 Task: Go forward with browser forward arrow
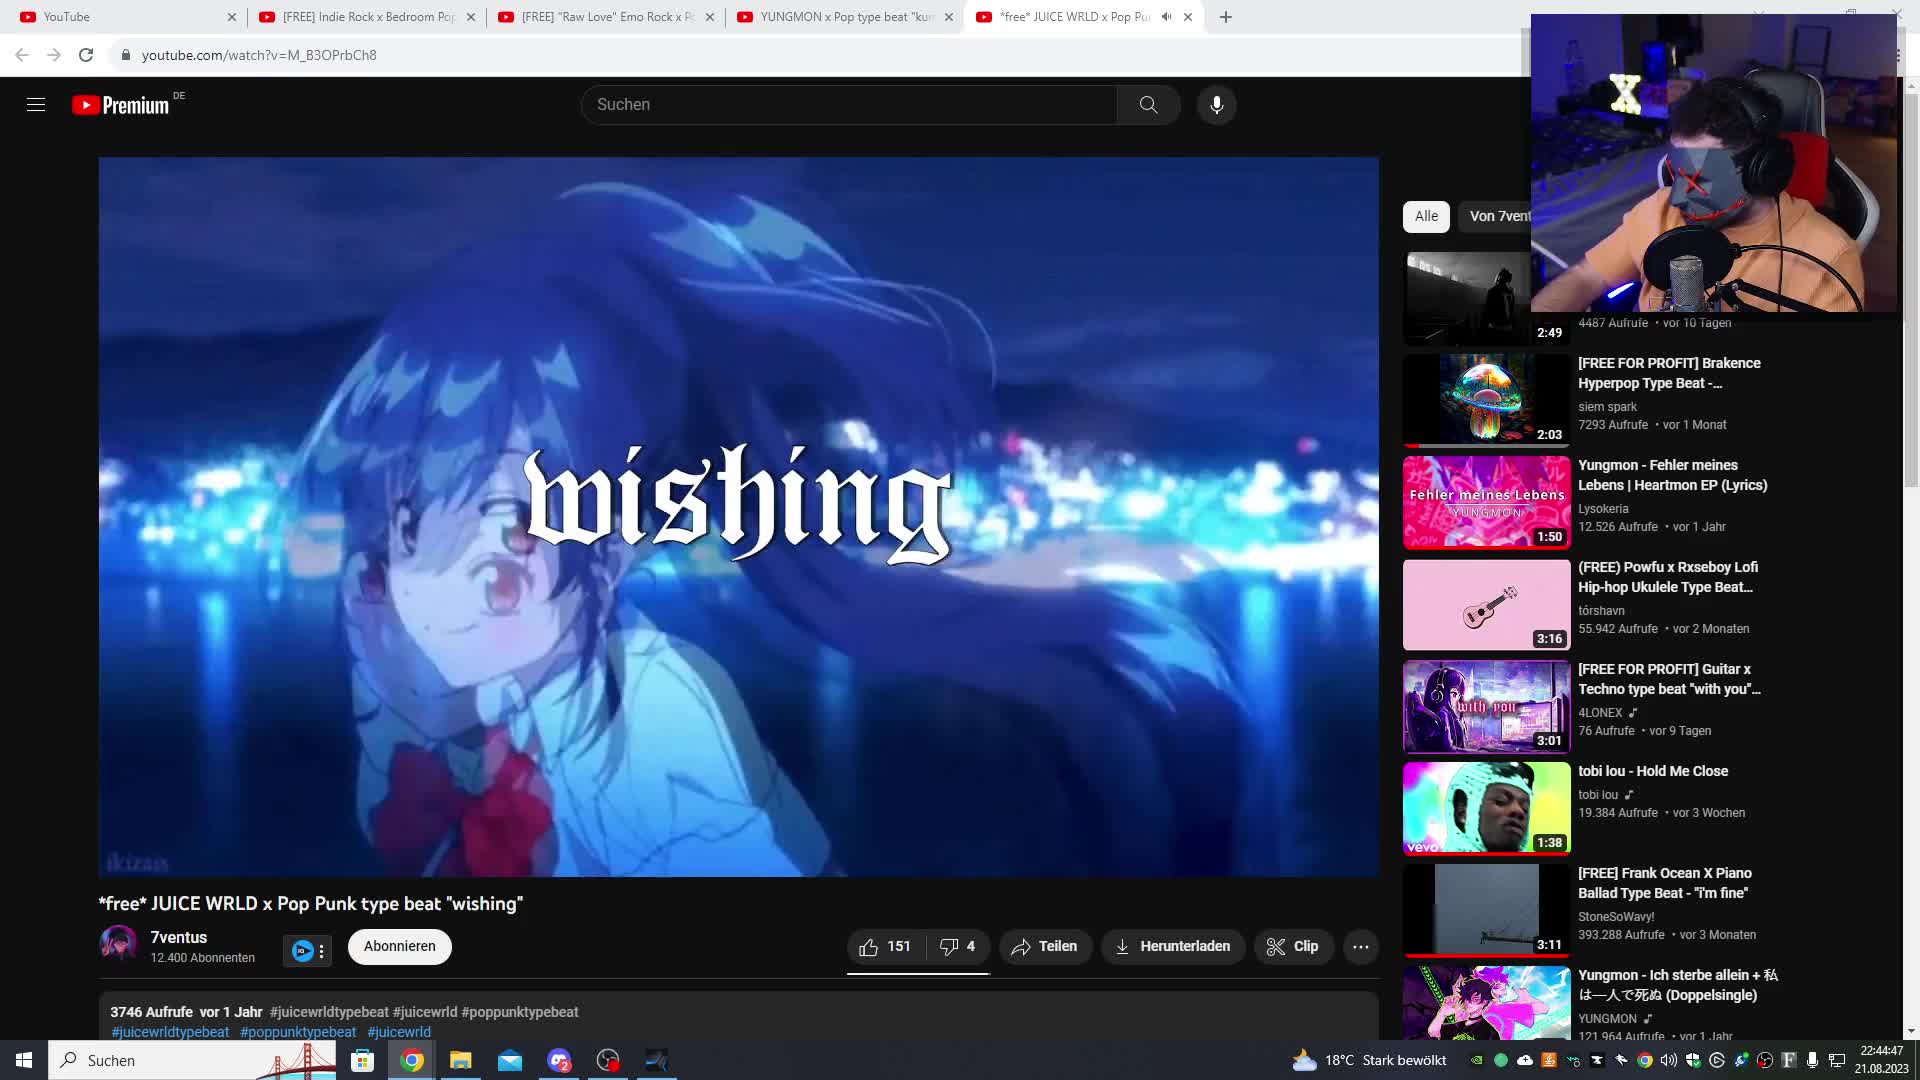tap(54, 55)
